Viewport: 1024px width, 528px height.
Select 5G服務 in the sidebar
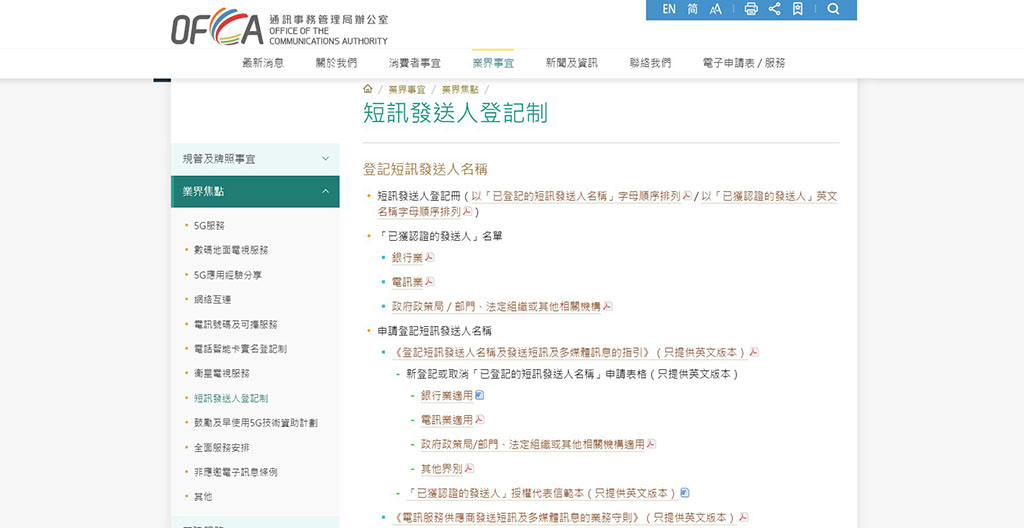209,226
